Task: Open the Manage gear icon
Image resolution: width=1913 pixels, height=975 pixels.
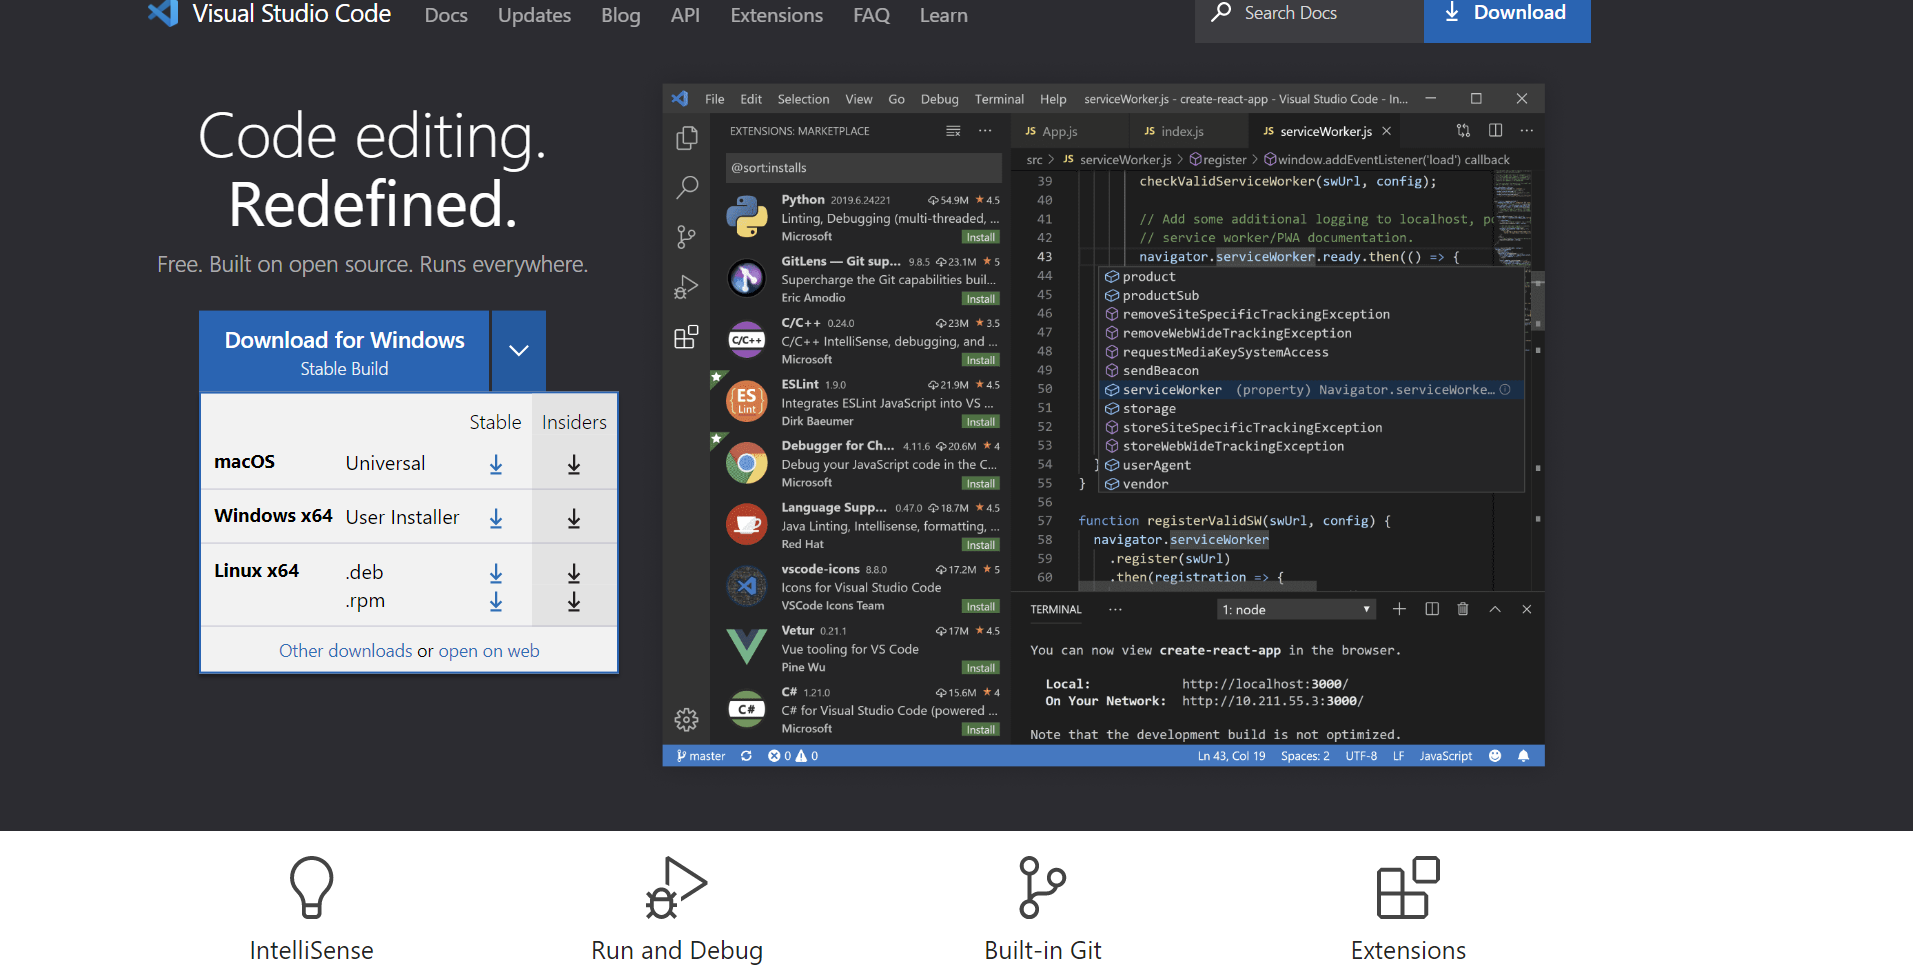Action: coord(686,719)
